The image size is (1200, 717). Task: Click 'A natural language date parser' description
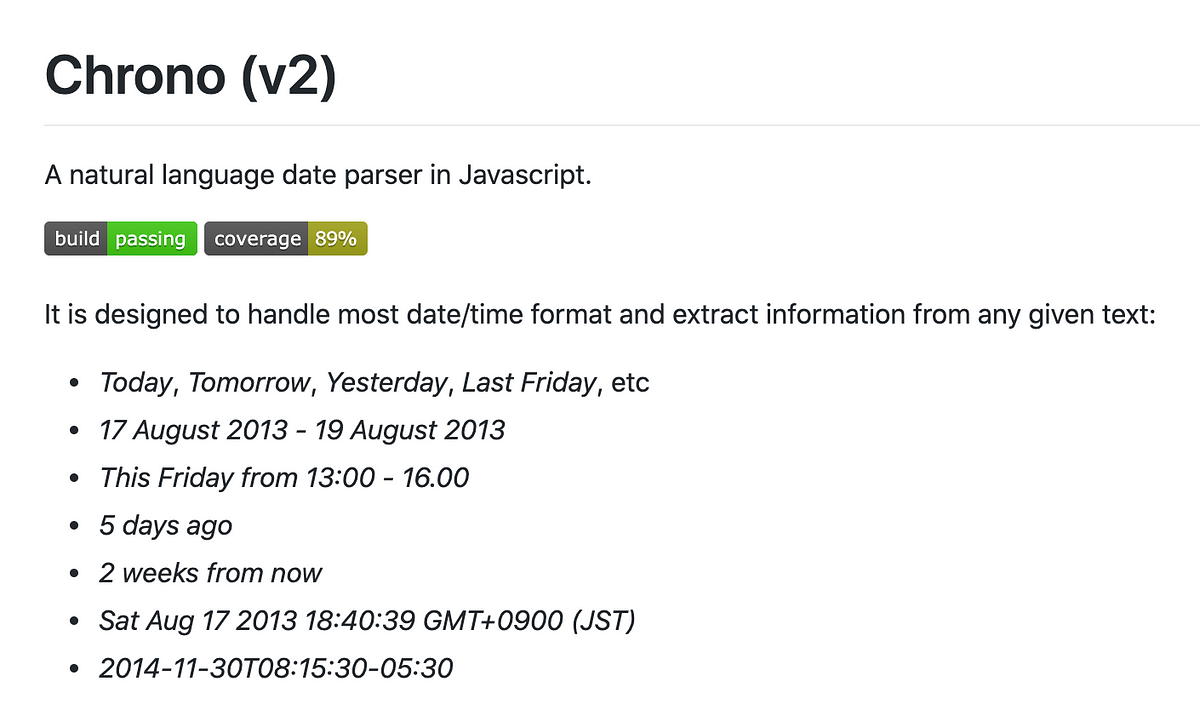point(319,177)
